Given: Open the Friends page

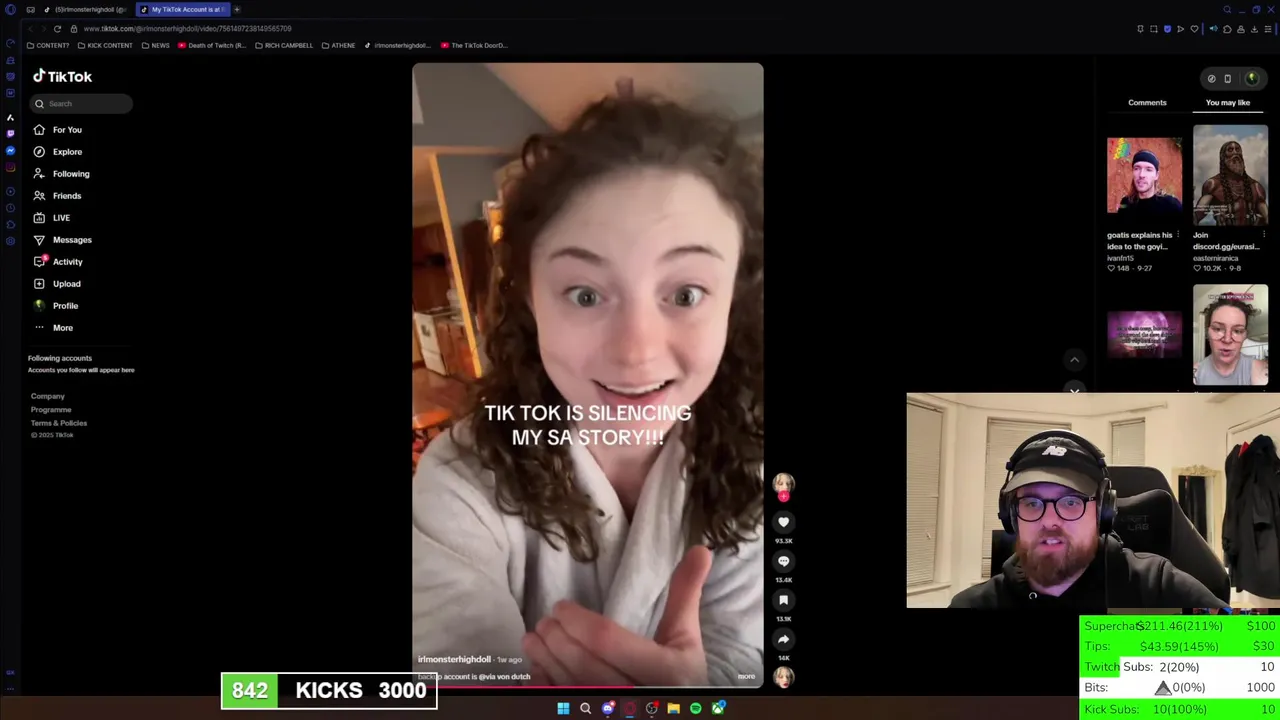Looking at the screenshot, I should [57, 196].
